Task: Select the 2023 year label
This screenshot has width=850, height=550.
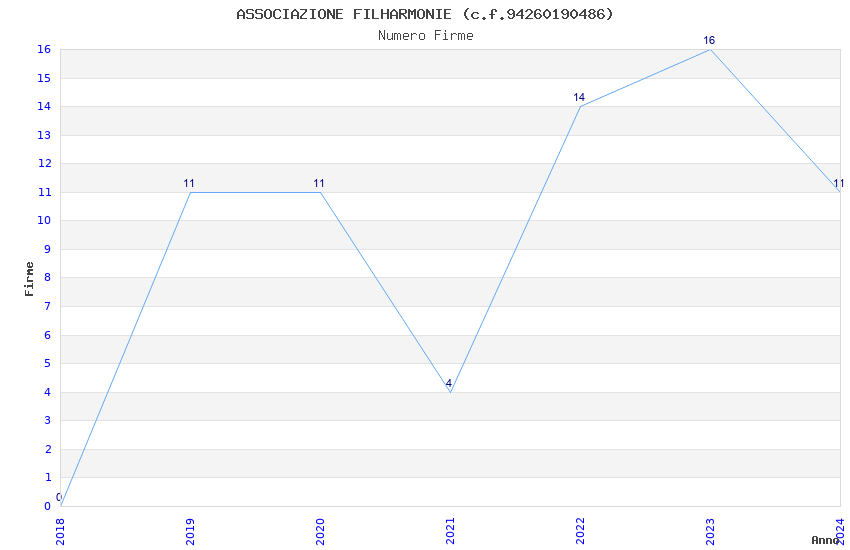Action: 711,532
